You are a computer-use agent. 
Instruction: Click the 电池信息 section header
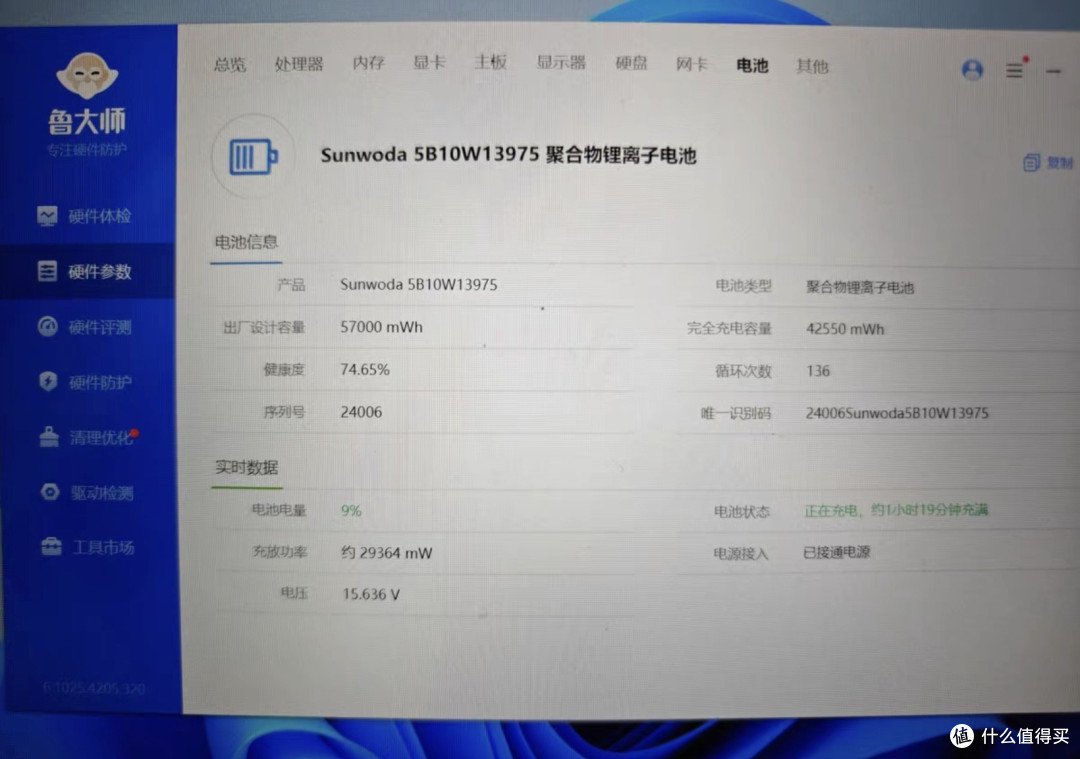point(246,242)
